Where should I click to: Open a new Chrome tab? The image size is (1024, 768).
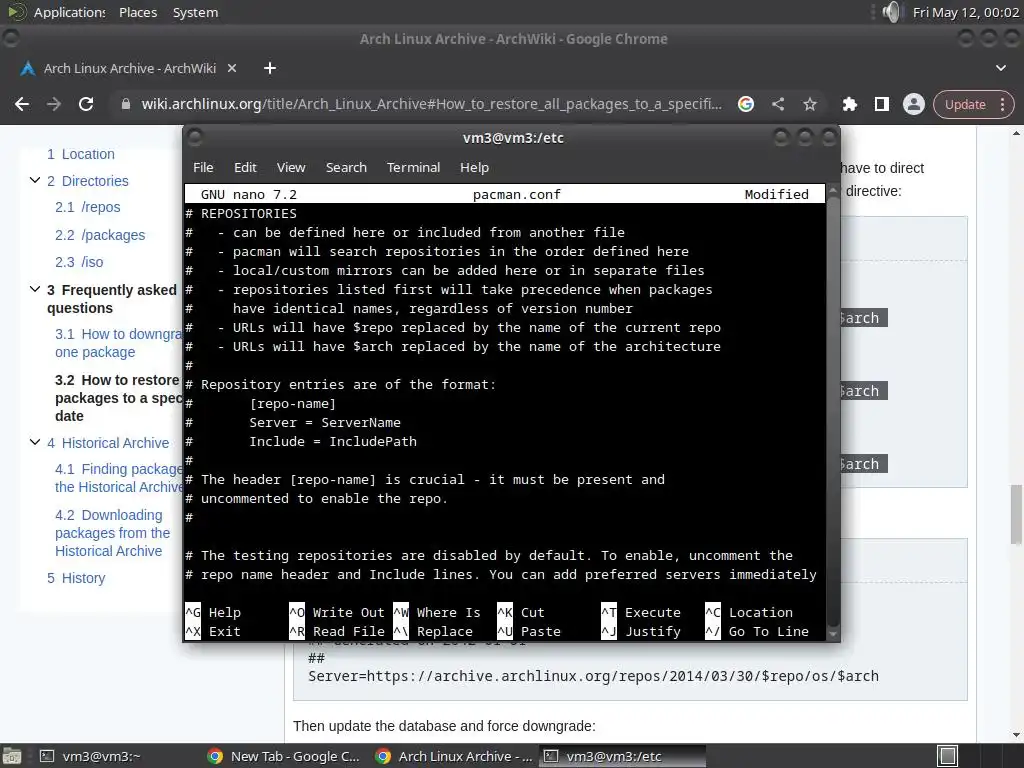click(x=270, y=68)
